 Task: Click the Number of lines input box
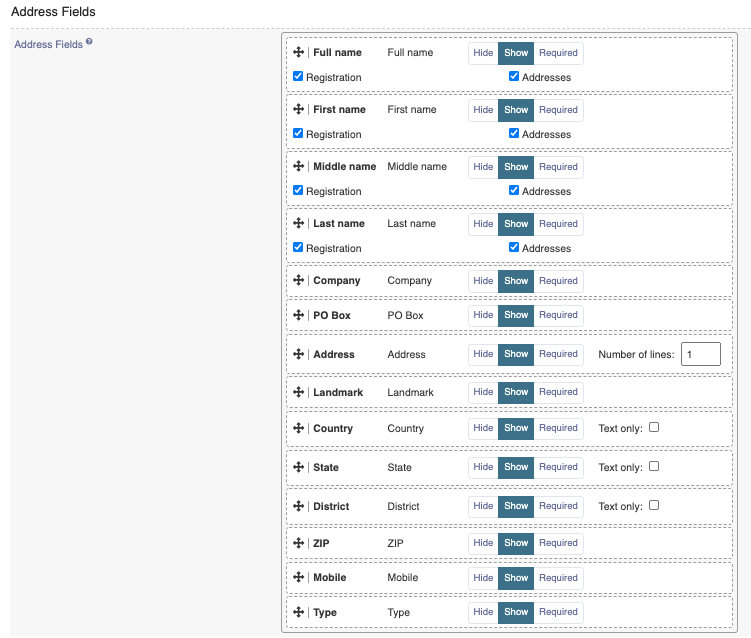[700, 354]
